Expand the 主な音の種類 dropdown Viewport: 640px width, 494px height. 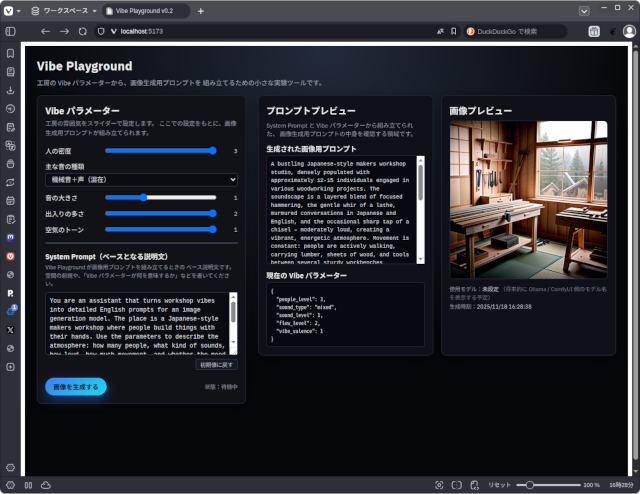click(170, 179)
